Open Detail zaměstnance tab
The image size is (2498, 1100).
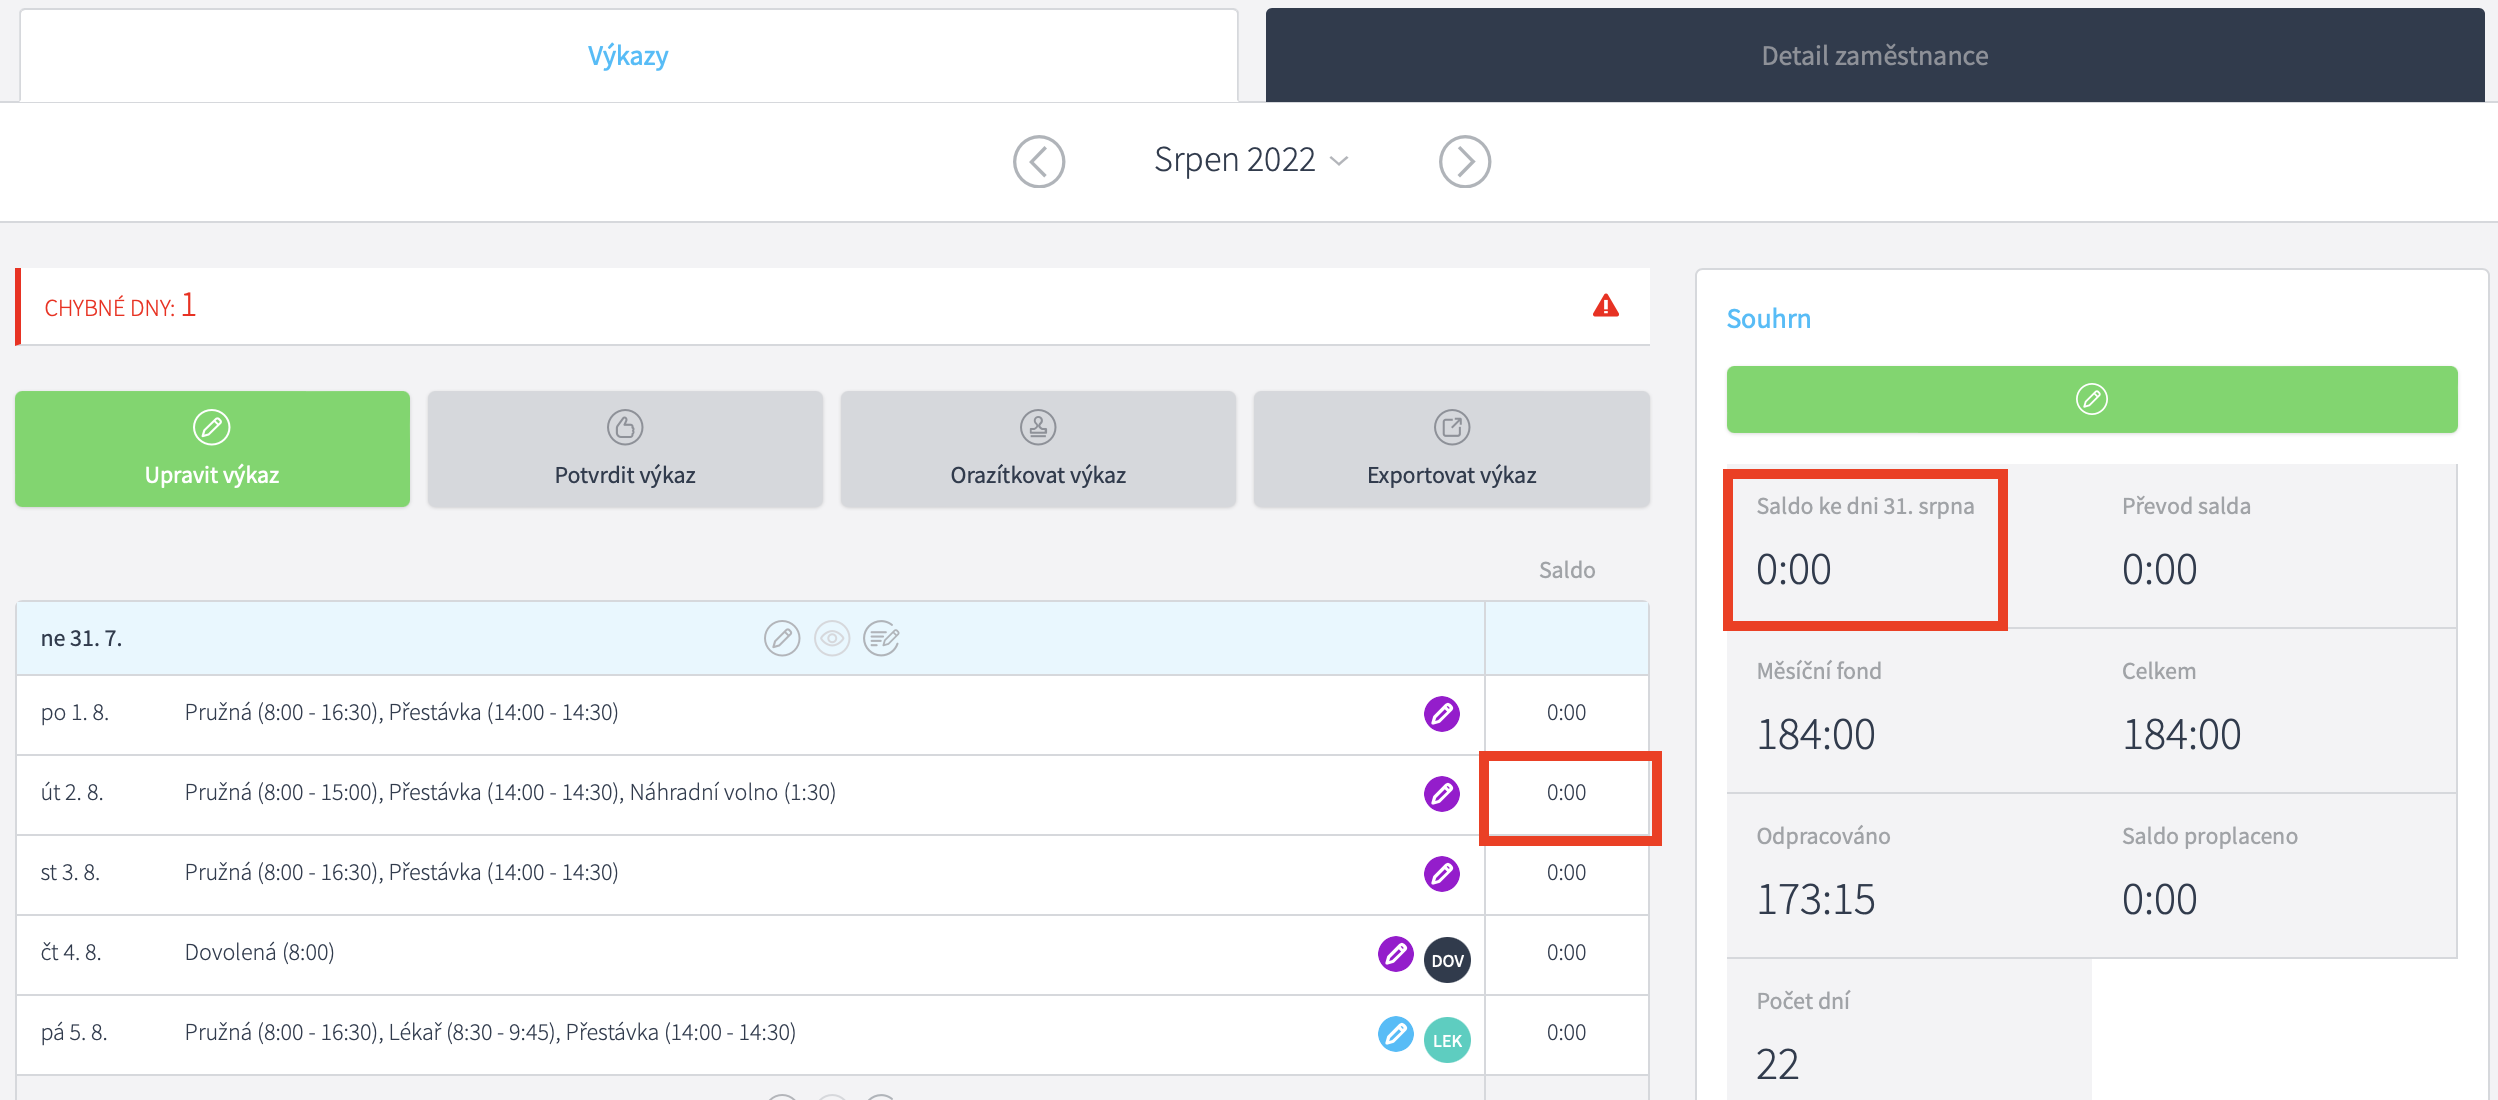pyautogui.click(x=1874, y=56)
